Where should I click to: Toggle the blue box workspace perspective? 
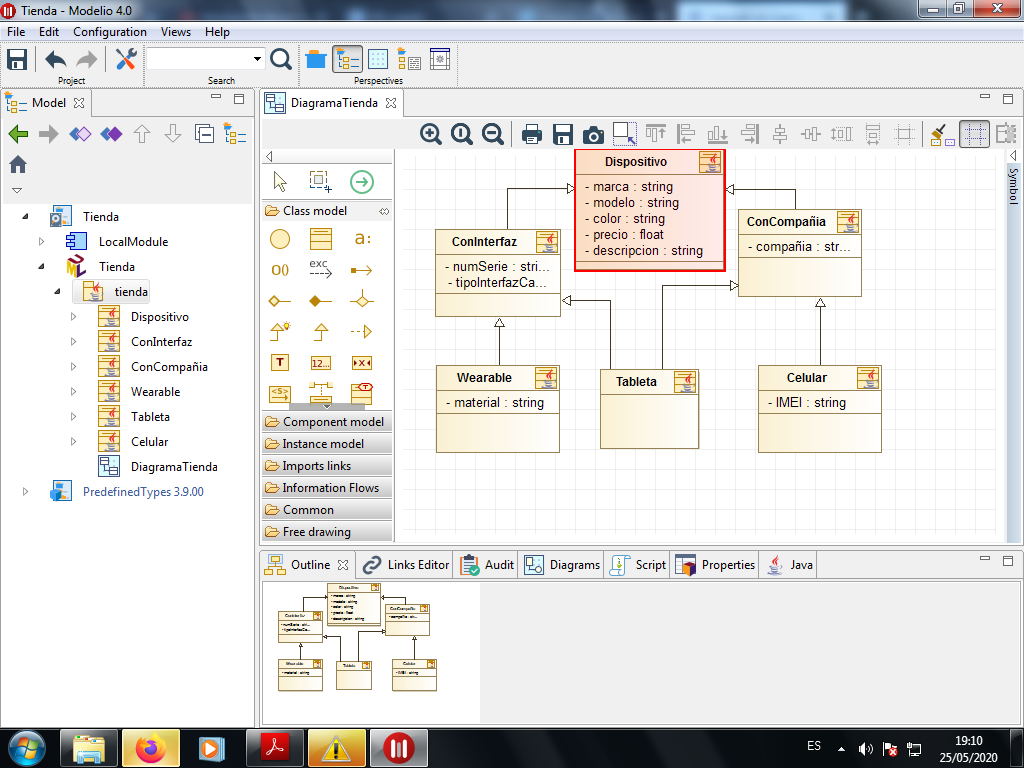(x=315, y=59)
